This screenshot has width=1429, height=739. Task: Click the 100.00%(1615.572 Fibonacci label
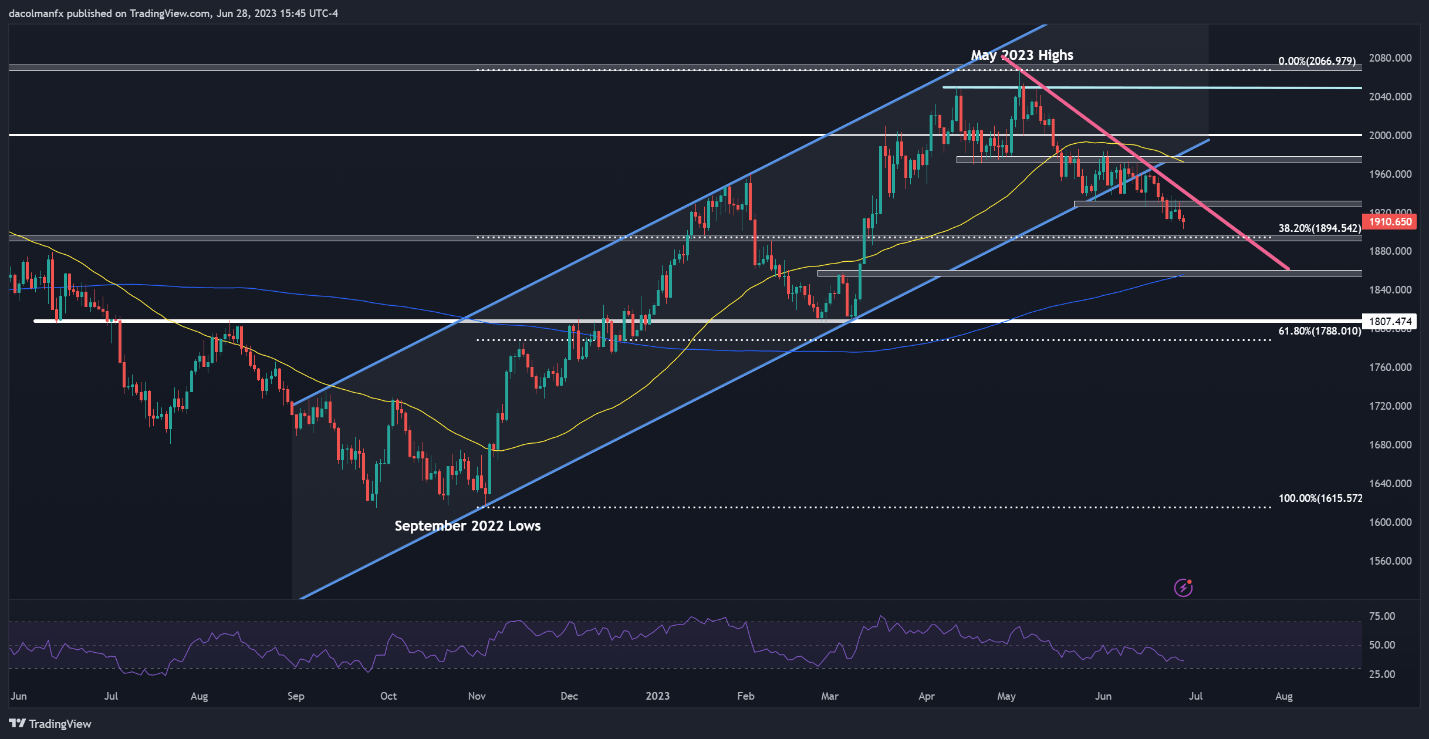coord(1320,497)
